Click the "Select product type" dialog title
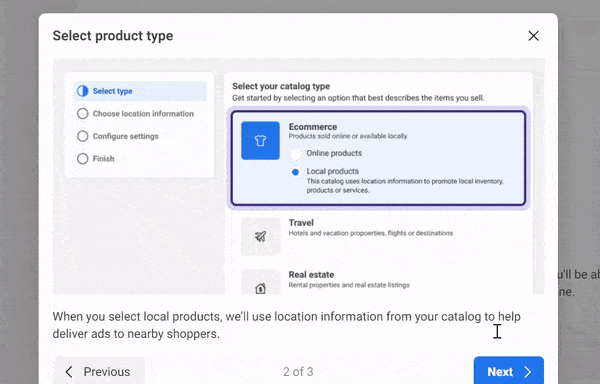Image resolution: width=600 pixels, height=384 pixels. click(113, 36)
